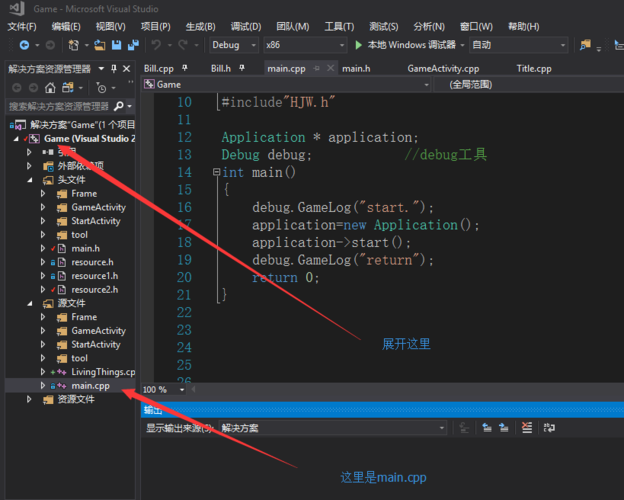Open the 帮助(H) menu
This screenshot has height=500, width=624.
(523, 27)
